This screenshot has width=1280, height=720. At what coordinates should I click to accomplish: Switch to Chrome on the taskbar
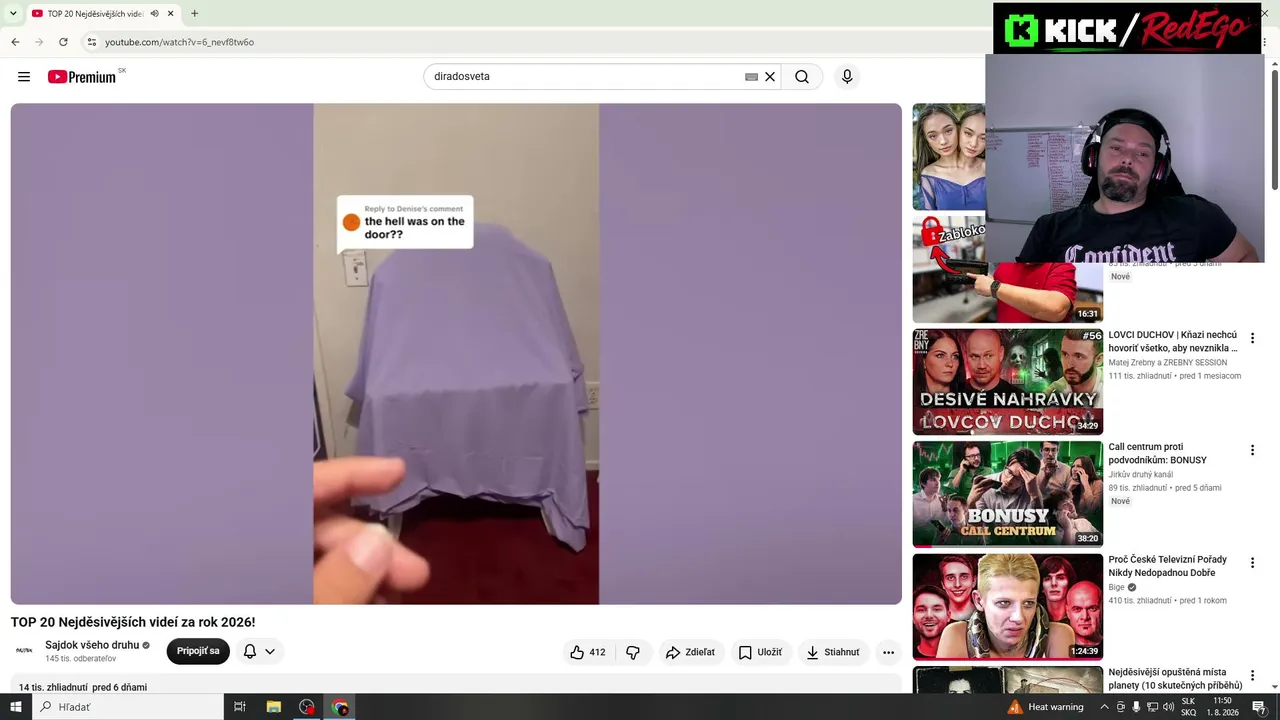point(340,707)
